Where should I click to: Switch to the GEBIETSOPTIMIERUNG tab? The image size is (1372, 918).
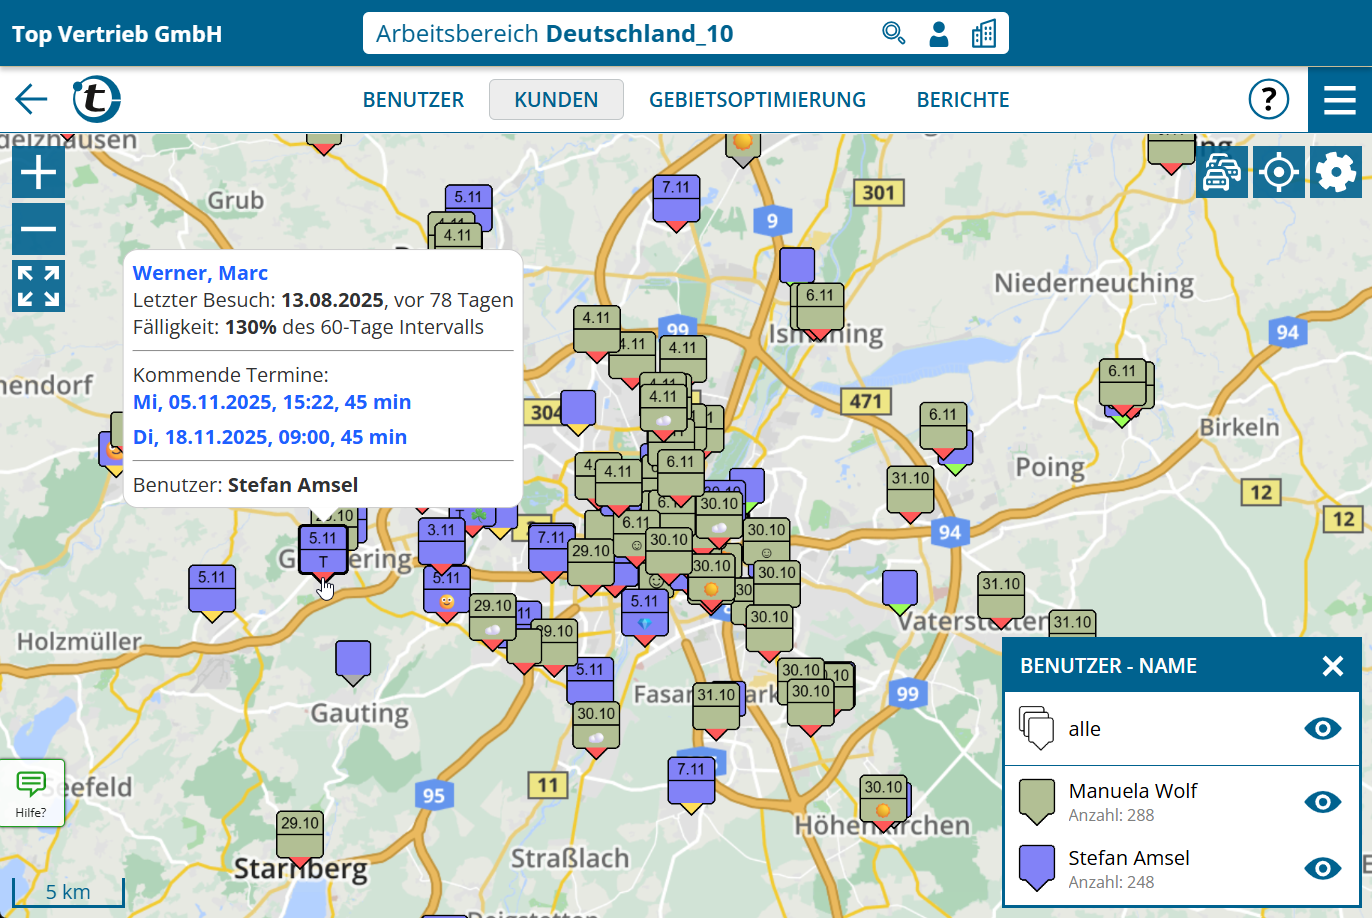[x=757, y=99]
